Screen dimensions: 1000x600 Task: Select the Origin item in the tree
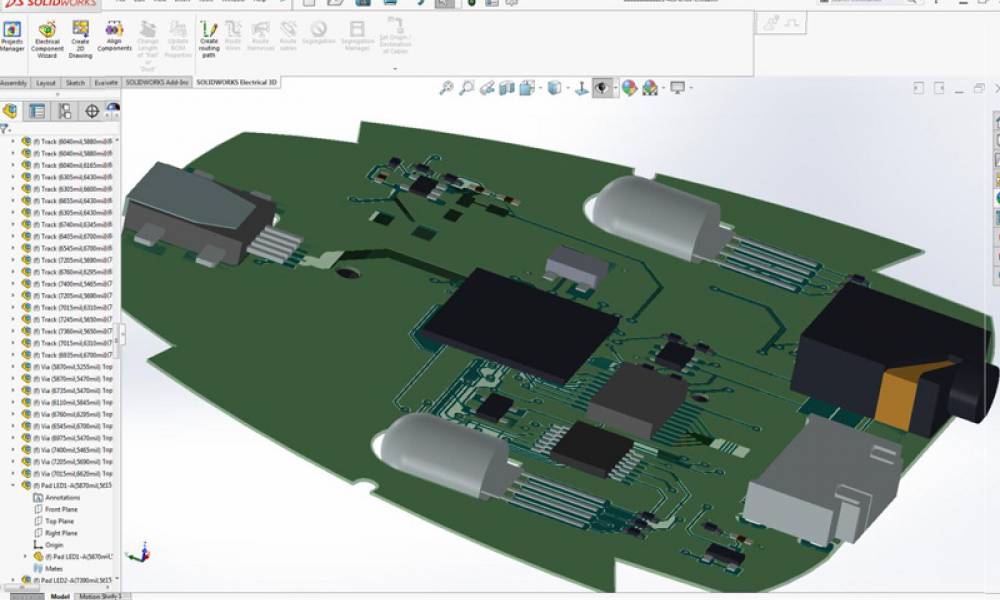tap(48, 545)
